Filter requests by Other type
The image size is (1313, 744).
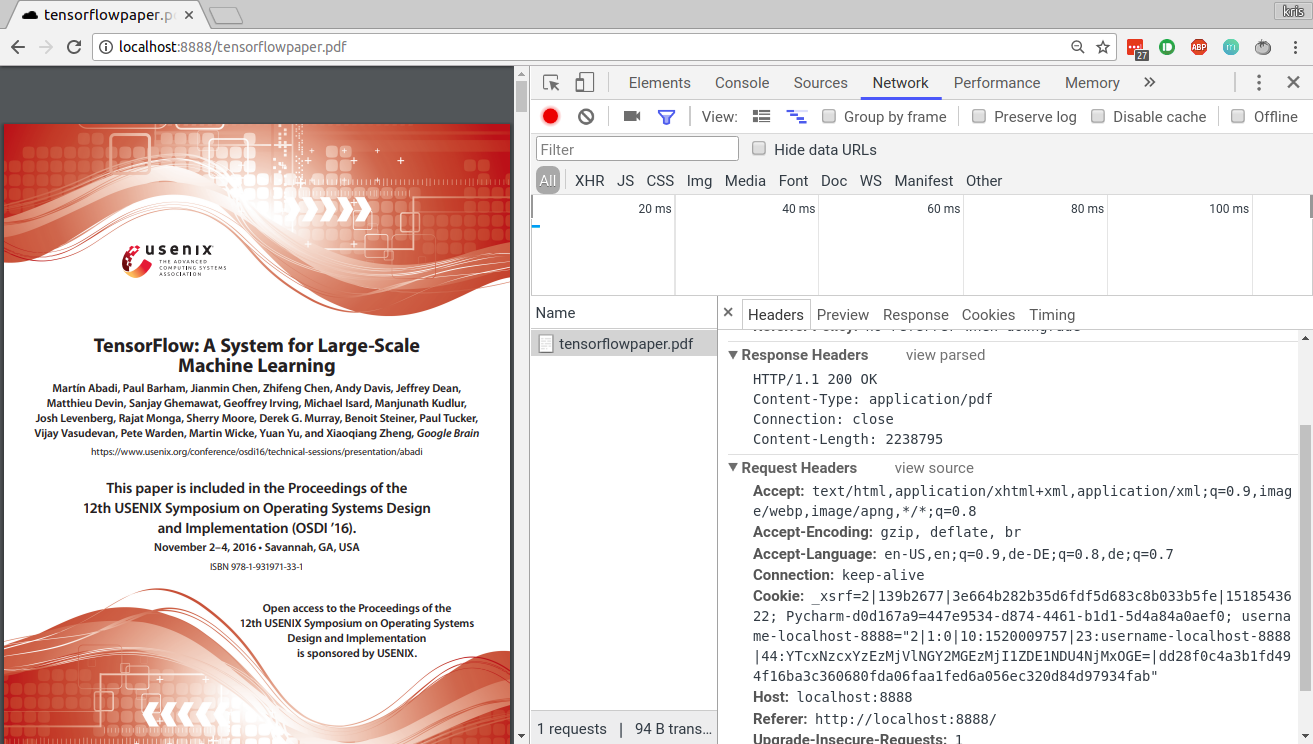click(984, 181)
